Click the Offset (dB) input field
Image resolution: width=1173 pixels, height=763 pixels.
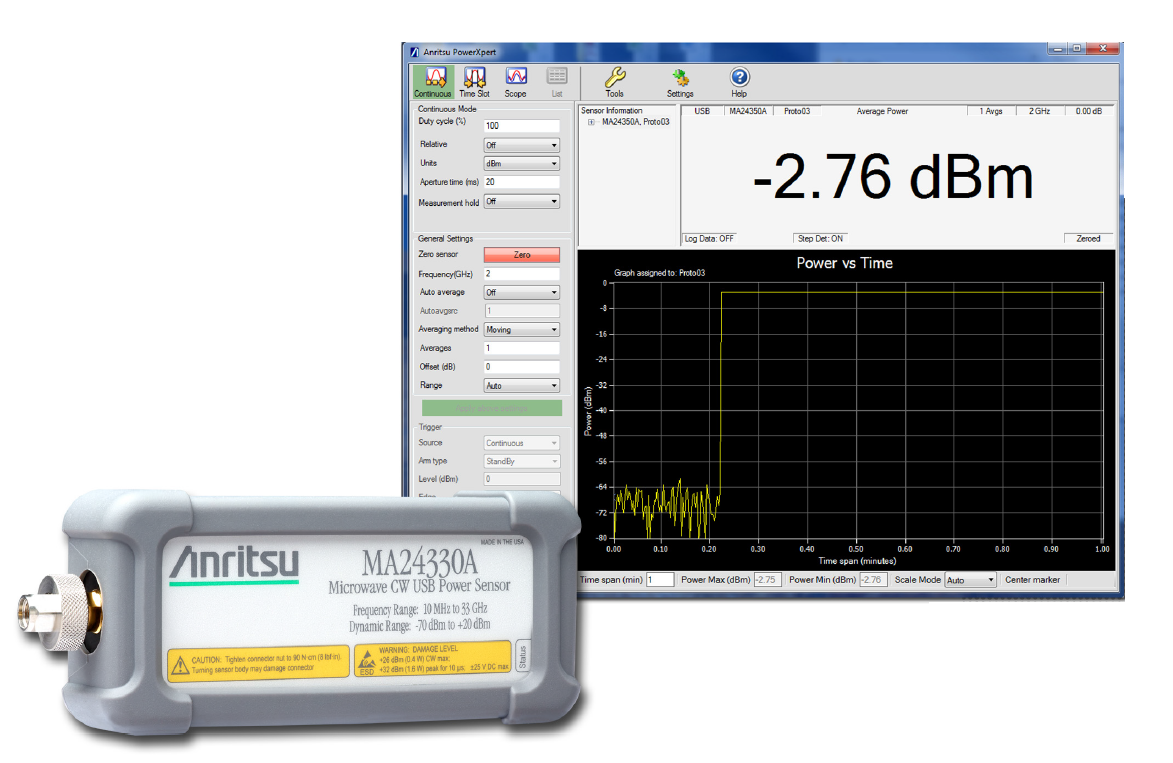521,367
